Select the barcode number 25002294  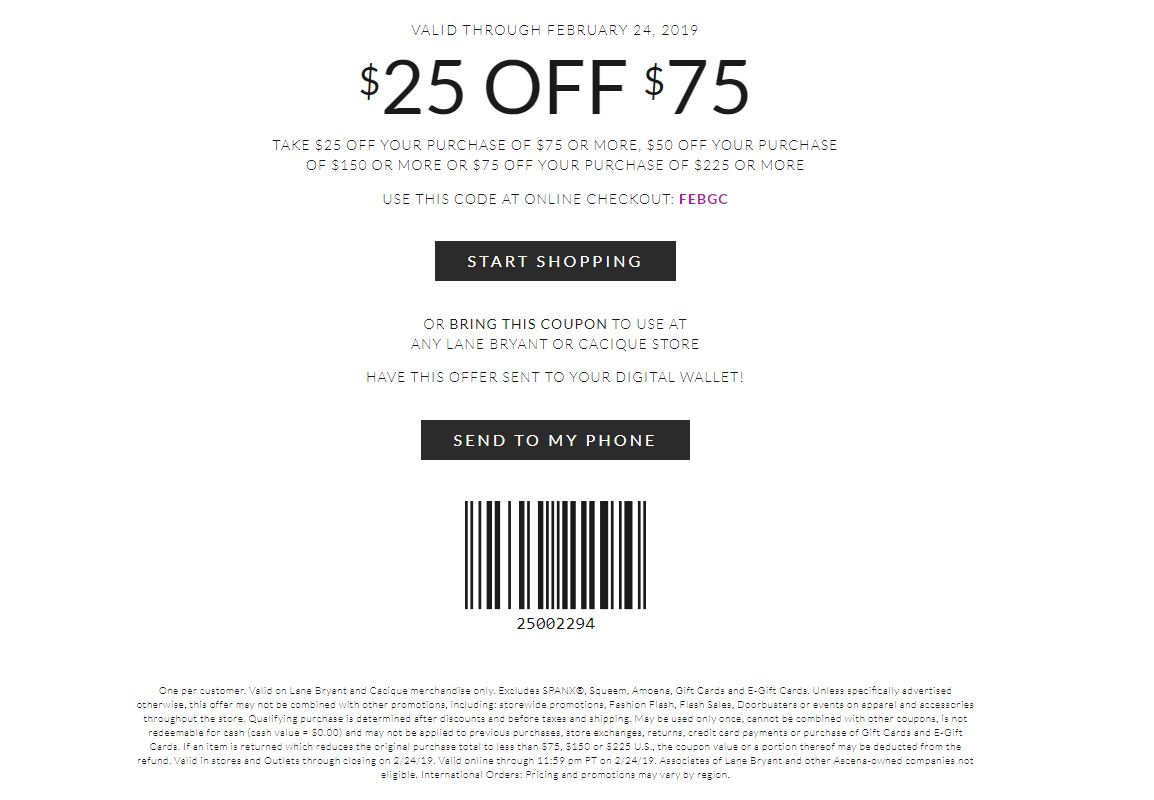tap(556, 623)
